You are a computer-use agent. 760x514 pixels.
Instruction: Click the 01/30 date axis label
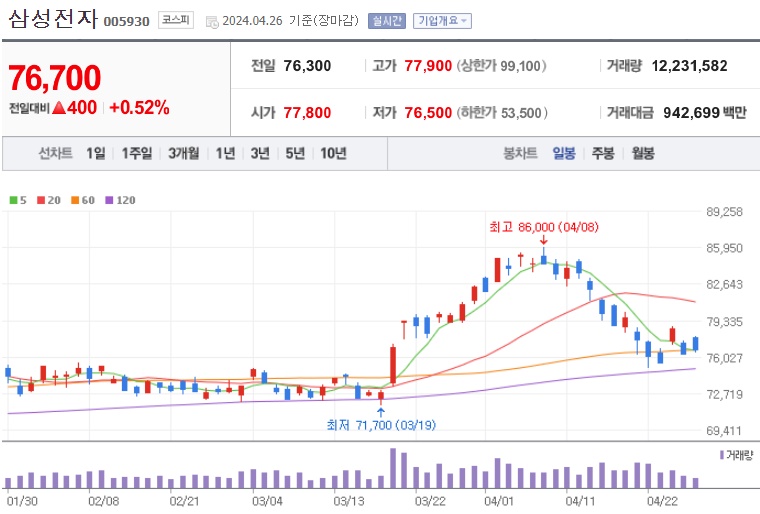(x=22, y=501)
